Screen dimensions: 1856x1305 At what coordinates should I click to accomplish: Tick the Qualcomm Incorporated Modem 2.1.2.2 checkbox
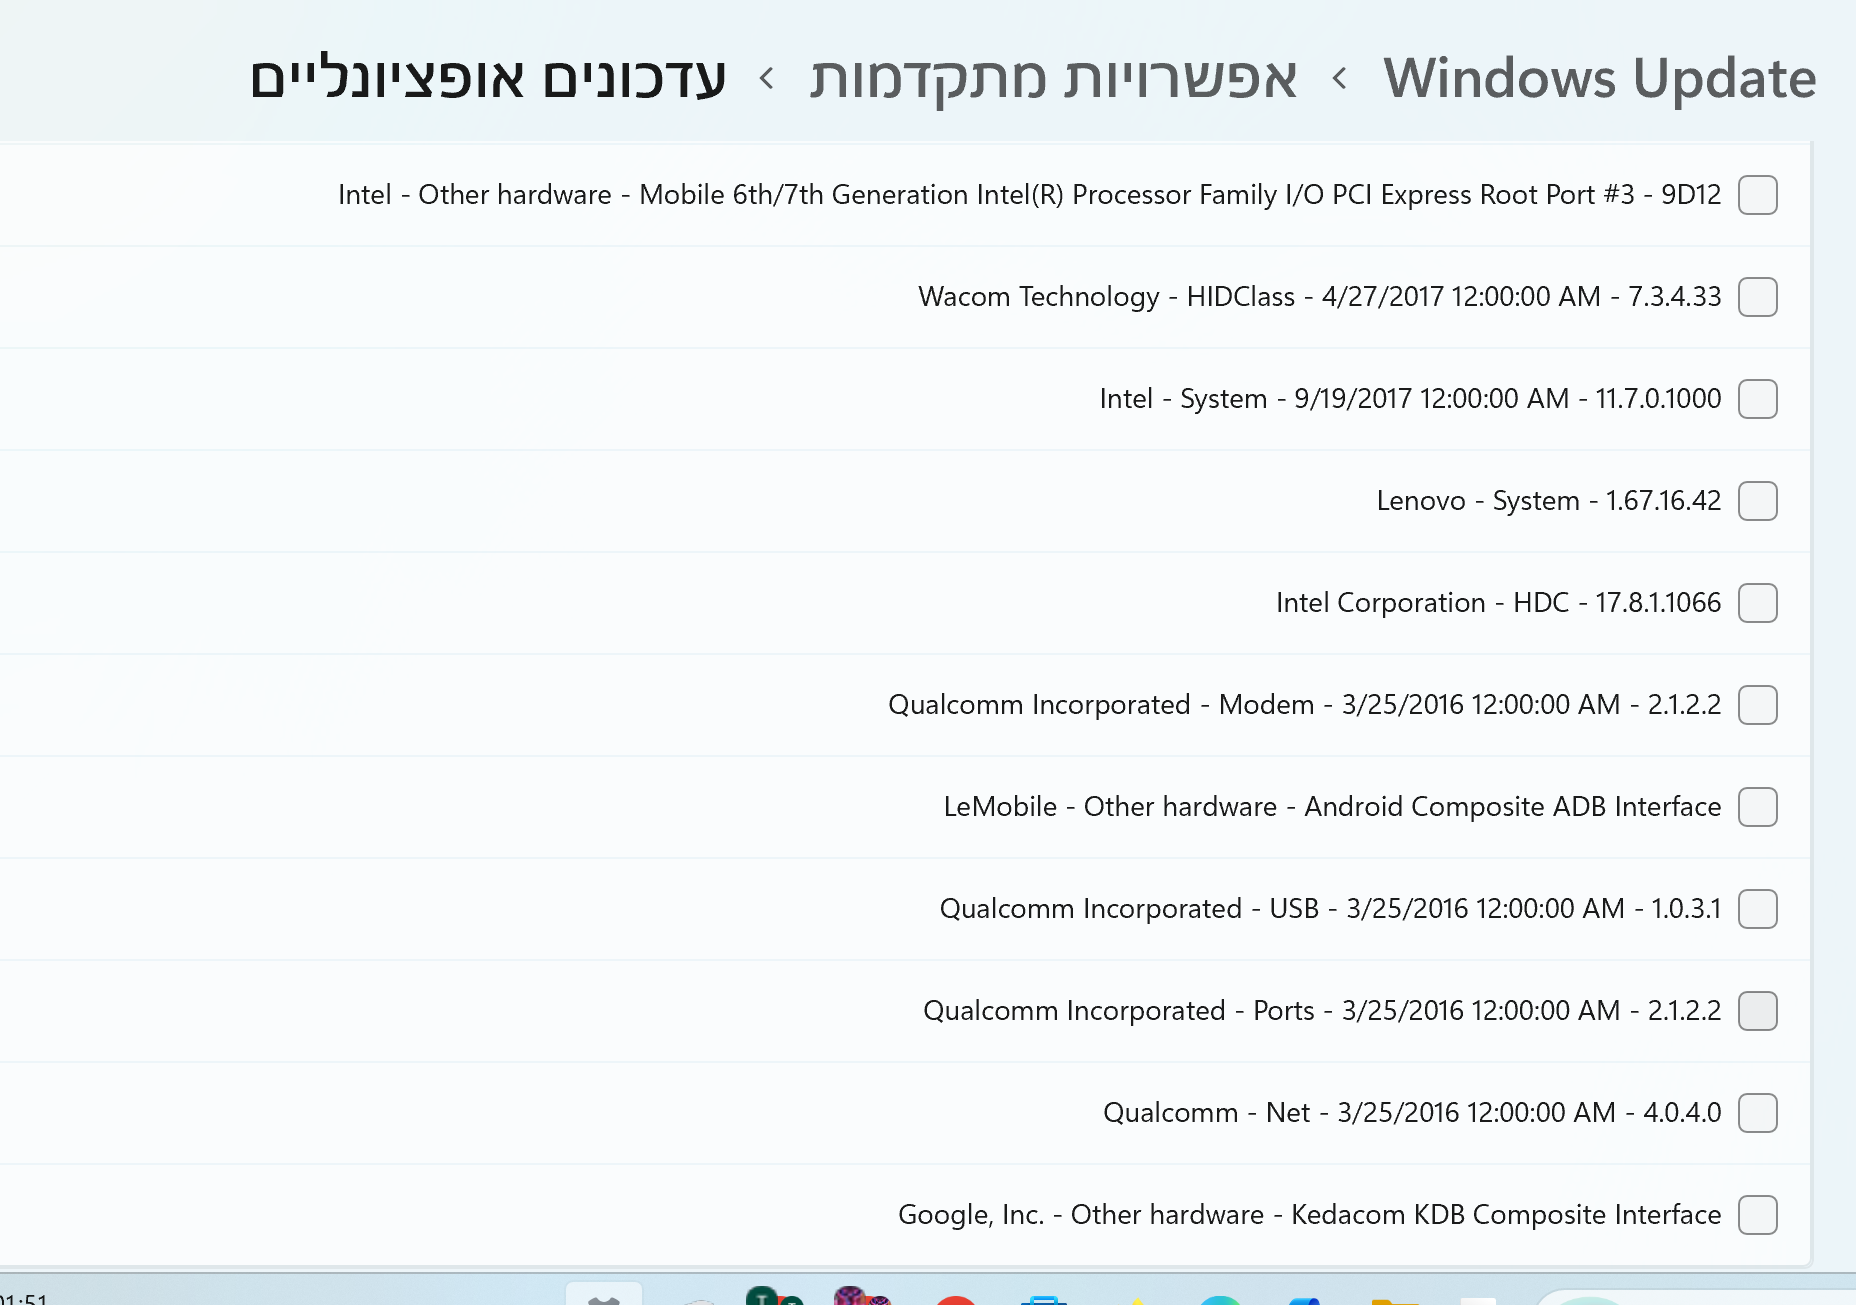click(x=1757, y=705)
